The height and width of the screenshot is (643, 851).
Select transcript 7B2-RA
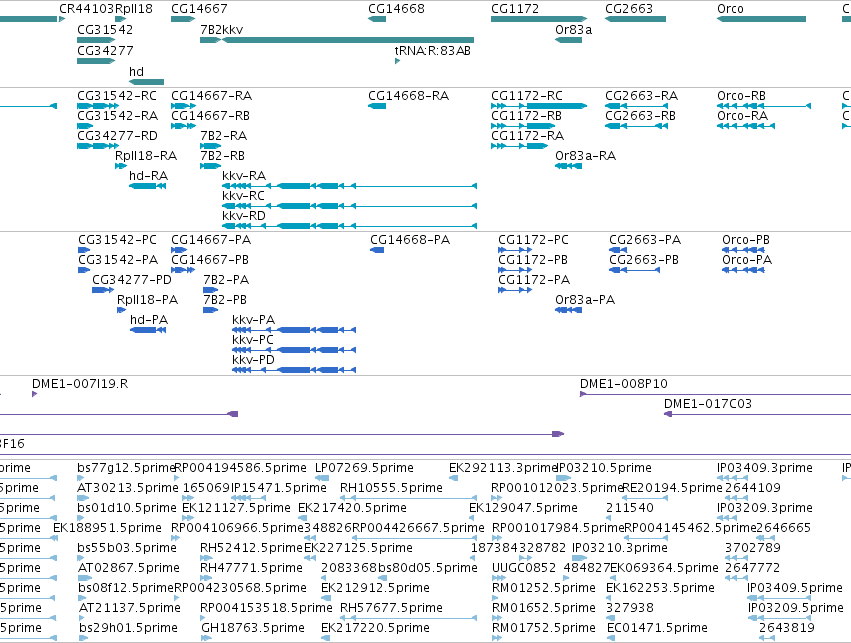click(x=211, y=146)
